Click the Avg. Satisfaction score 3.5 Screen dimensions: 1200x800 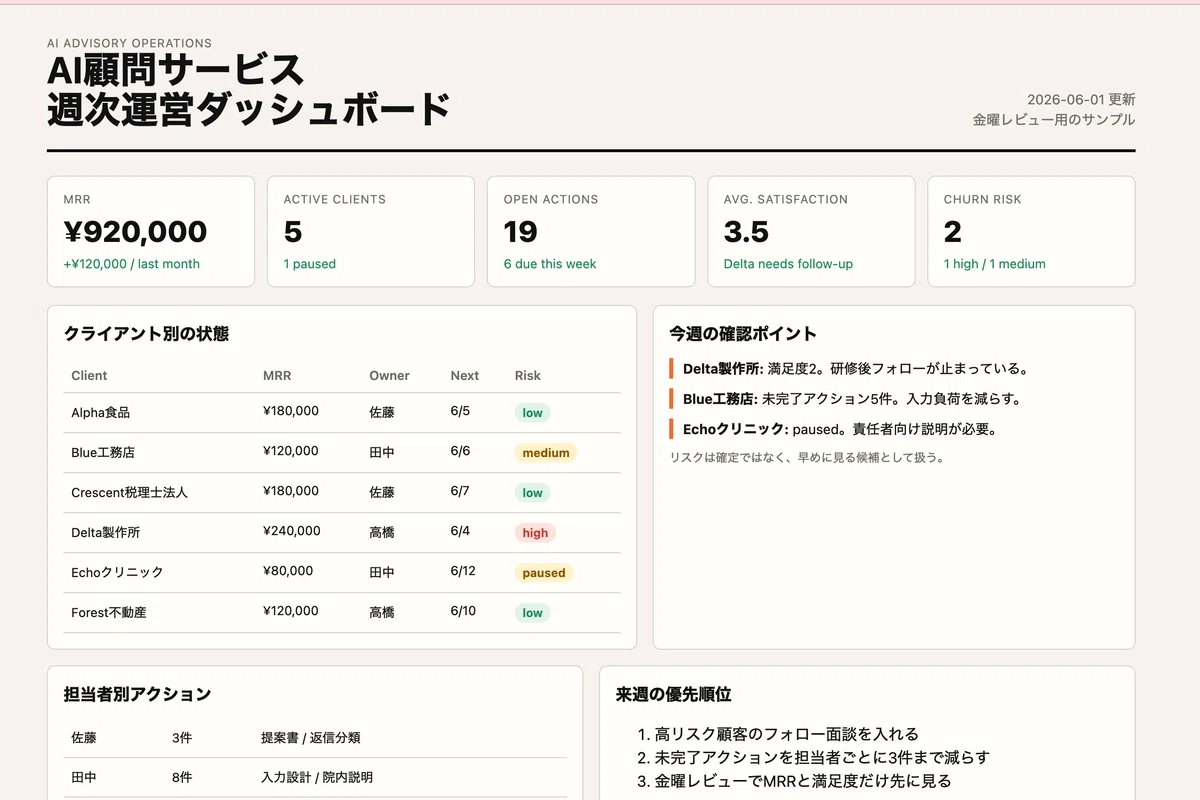click(x=746, y=232)
